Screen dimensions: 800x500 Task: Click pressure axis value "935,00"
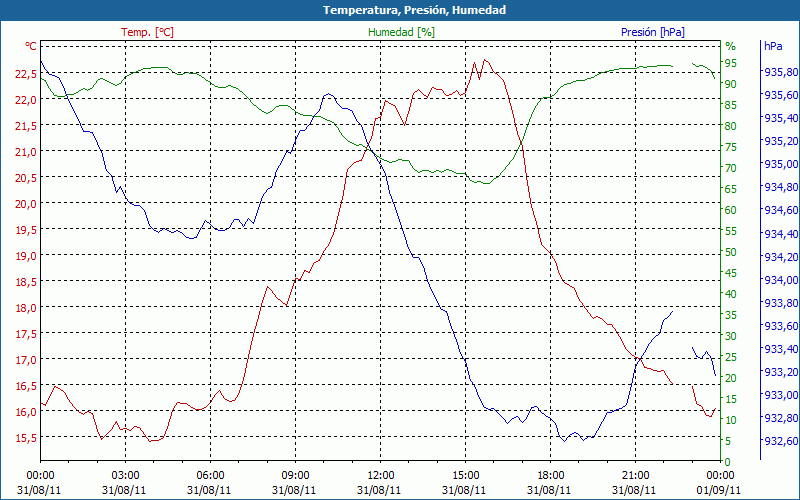tap(781, 164)
